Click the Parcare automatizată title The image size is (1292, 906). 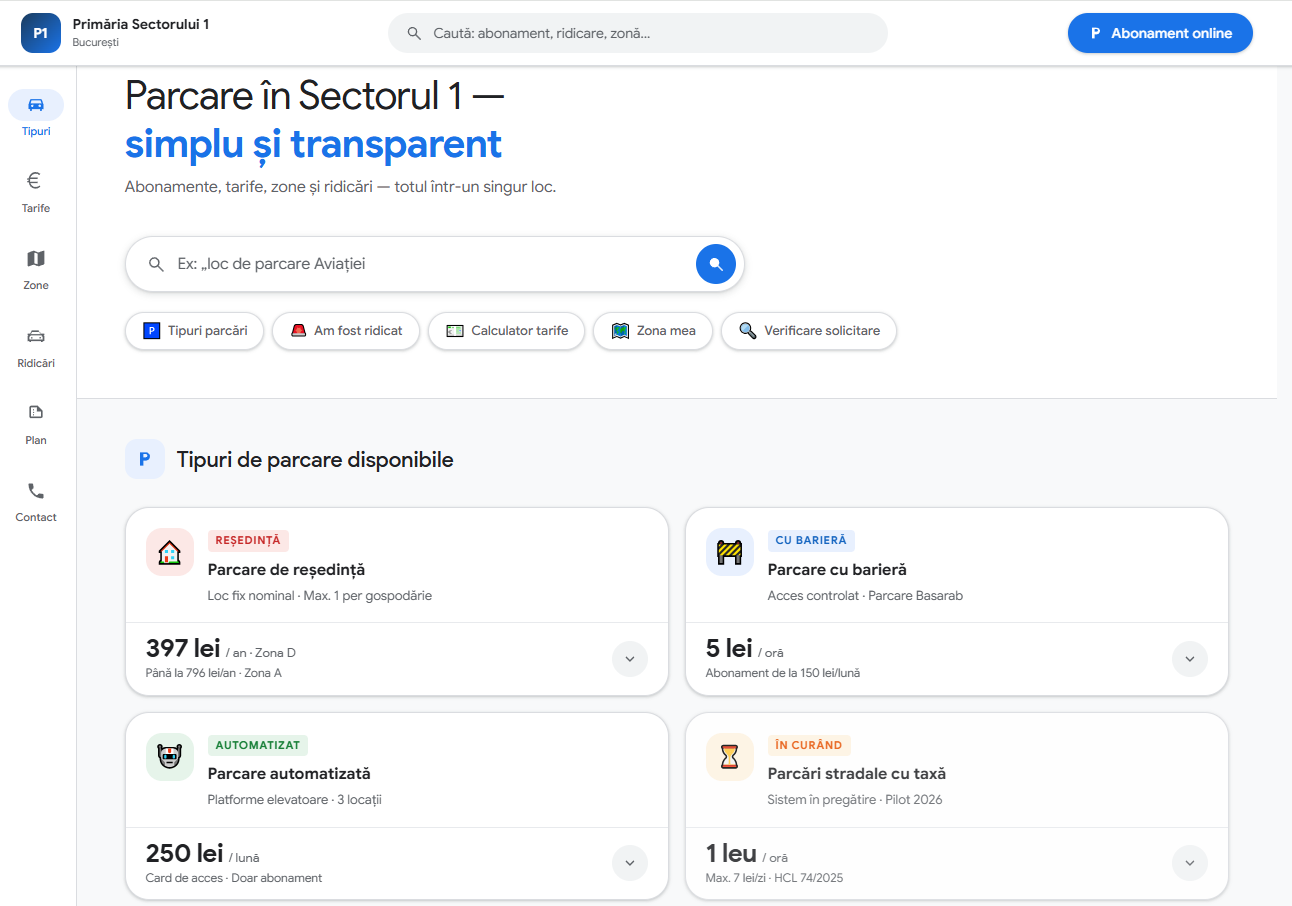[289, 774]
